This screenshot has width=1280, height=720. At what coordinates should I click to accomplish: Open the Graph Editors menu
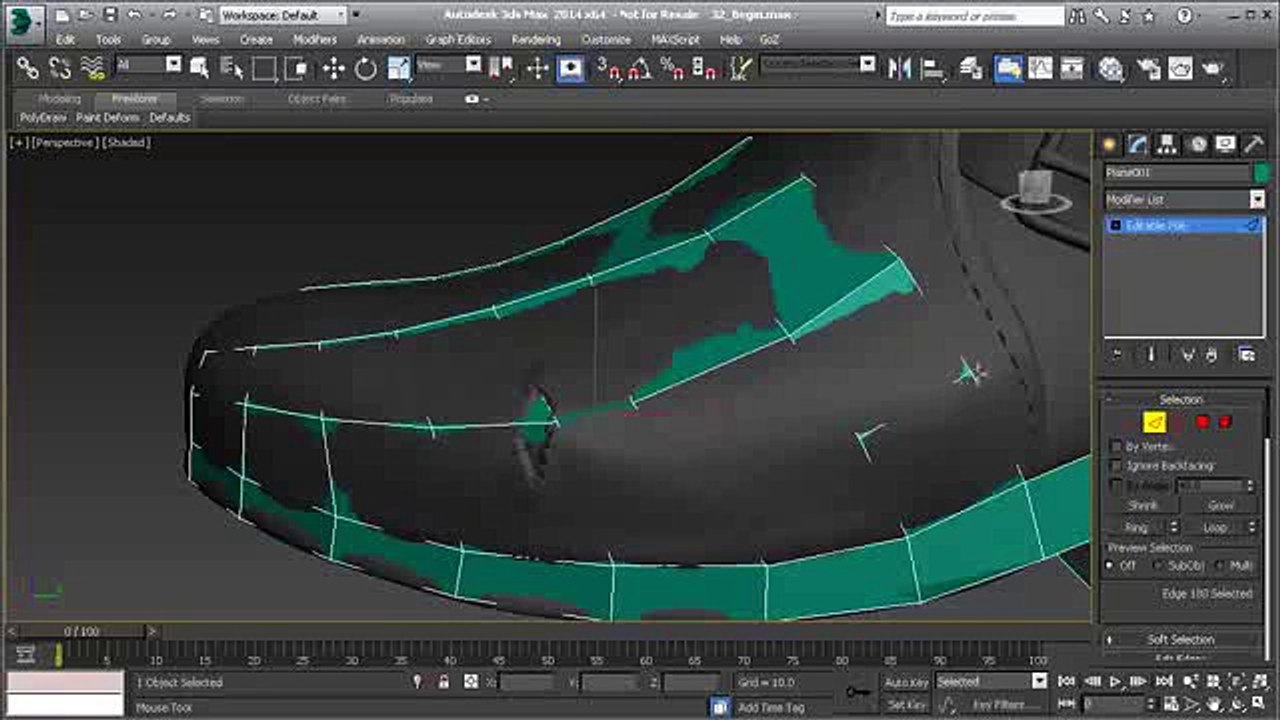[x=458, y=39]
